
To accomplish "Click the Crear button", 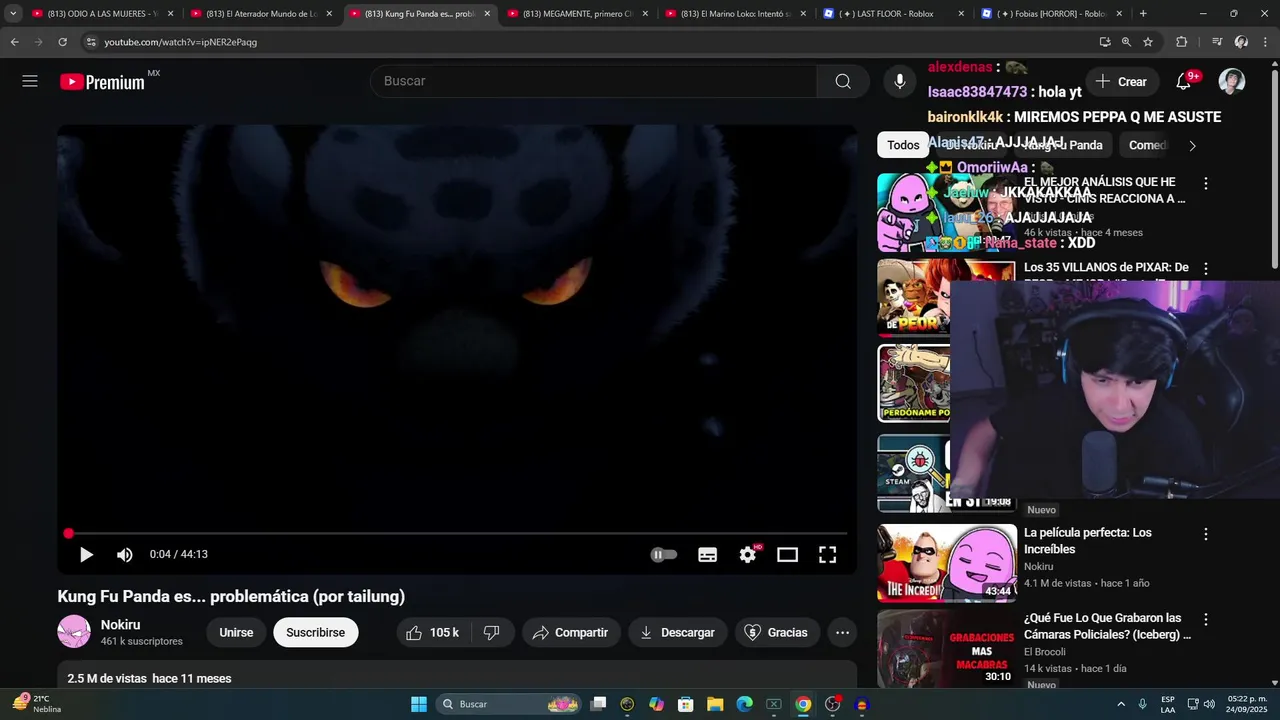I will pyautogui.click(x=1121, y=82).
